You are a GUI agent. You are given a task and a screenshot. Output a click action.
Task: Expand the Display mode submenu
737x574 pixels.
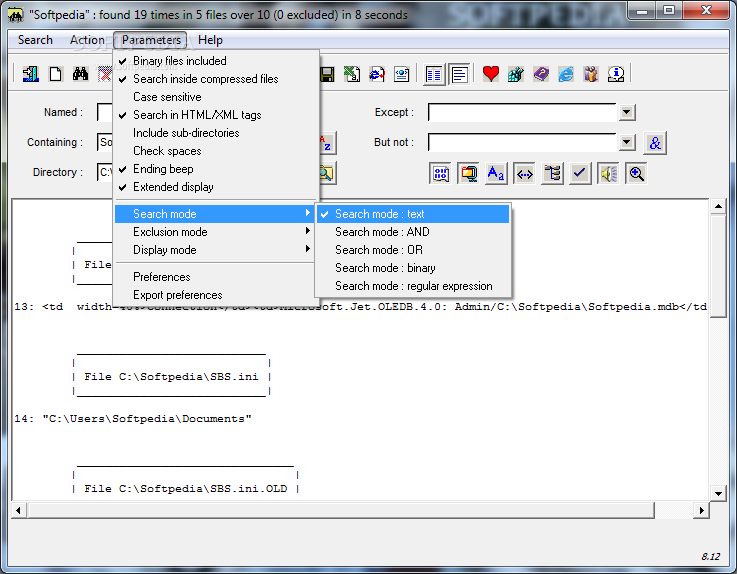214,250
